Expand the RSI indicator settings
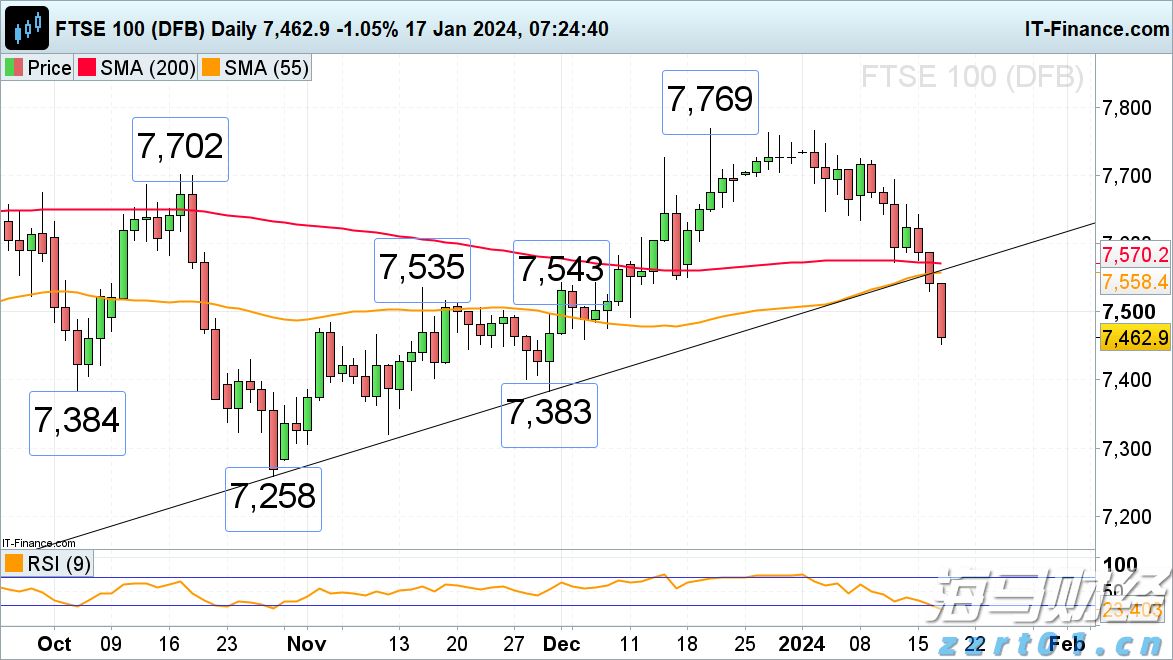1173x660 pixels. point(60,563)
